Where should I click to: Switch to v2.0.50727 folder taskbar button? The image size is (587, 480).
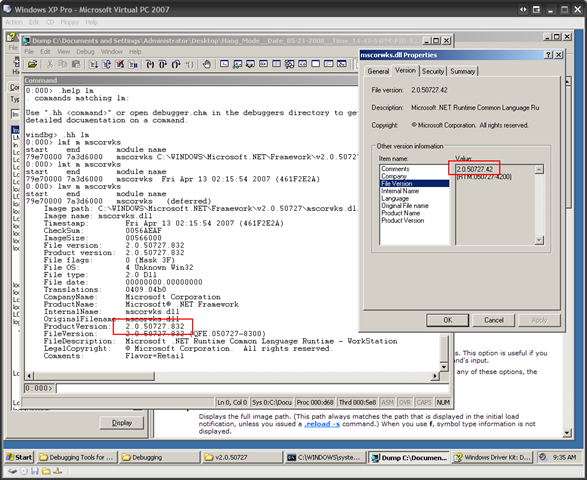click(x=242, y=457)
